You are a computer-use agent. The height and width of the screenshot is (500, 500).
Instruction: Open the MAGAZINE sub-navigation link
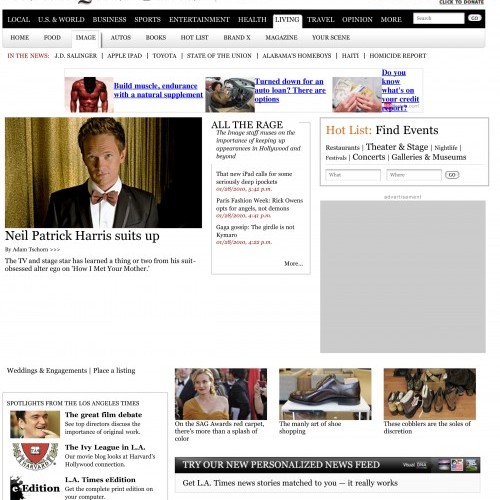pos(281,38)
